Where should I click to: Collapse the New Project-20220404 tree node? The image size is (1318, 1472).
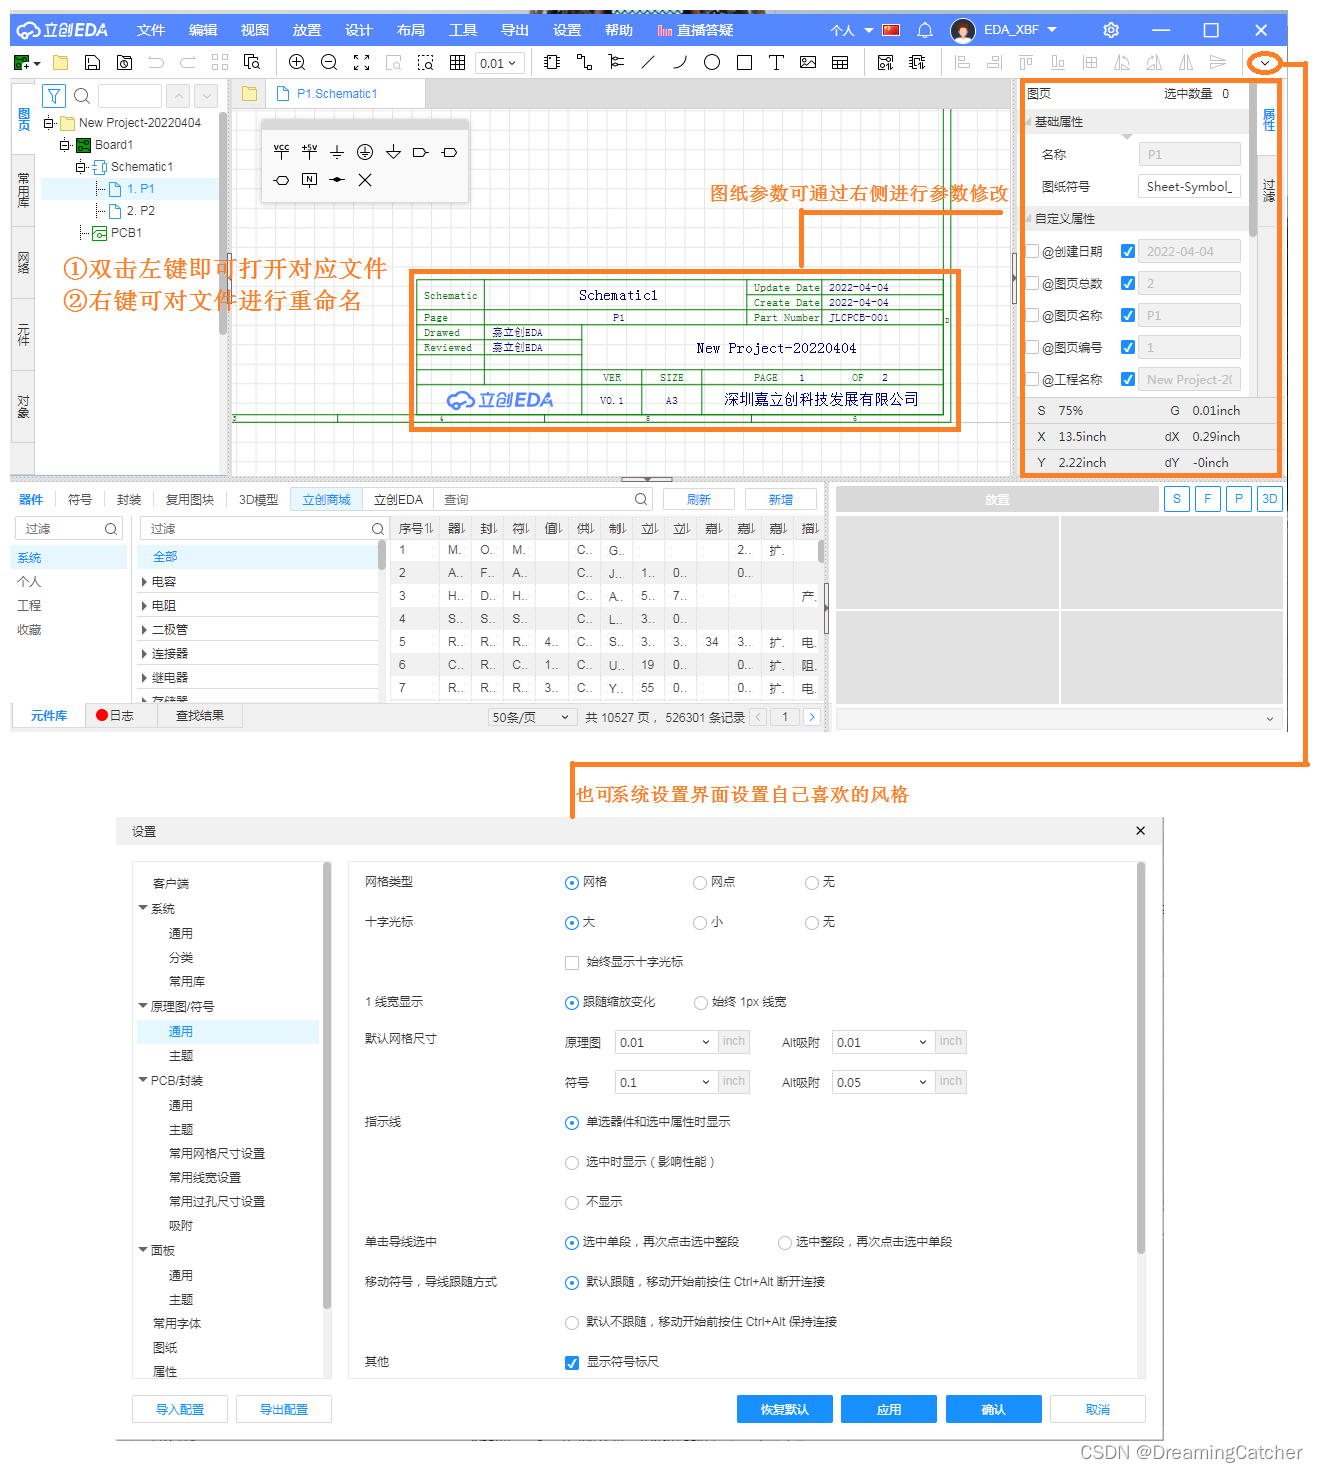click(48, 123)
